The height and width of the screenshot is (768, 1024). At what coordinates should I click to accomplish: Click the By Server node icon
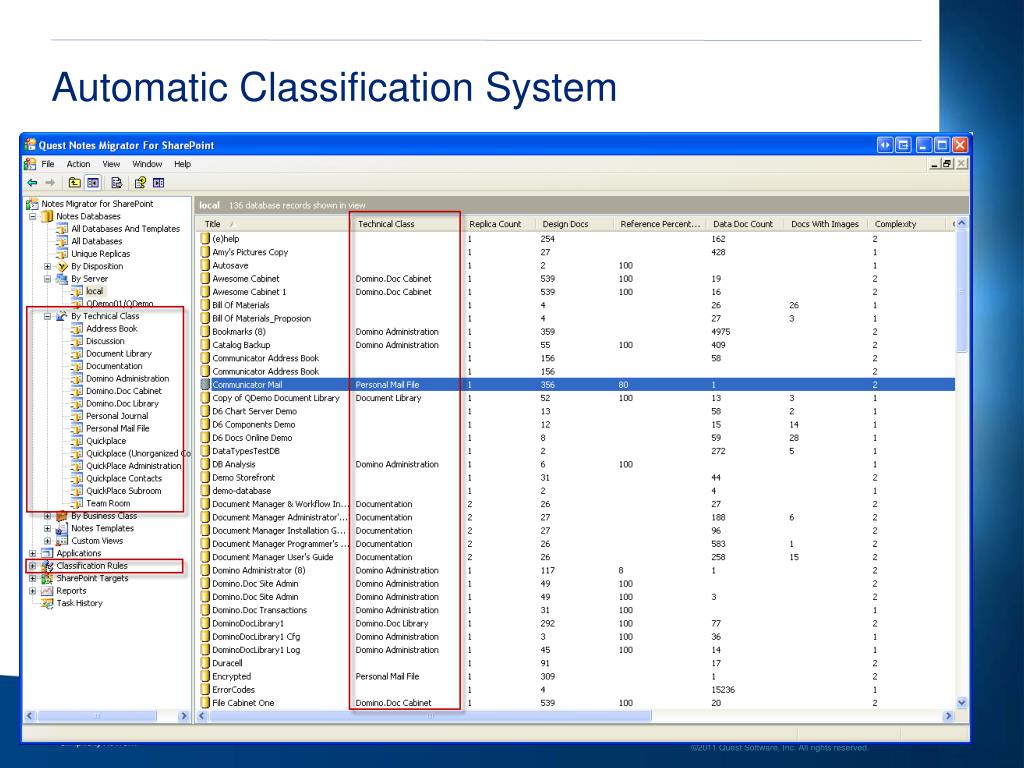coord(62,279)
